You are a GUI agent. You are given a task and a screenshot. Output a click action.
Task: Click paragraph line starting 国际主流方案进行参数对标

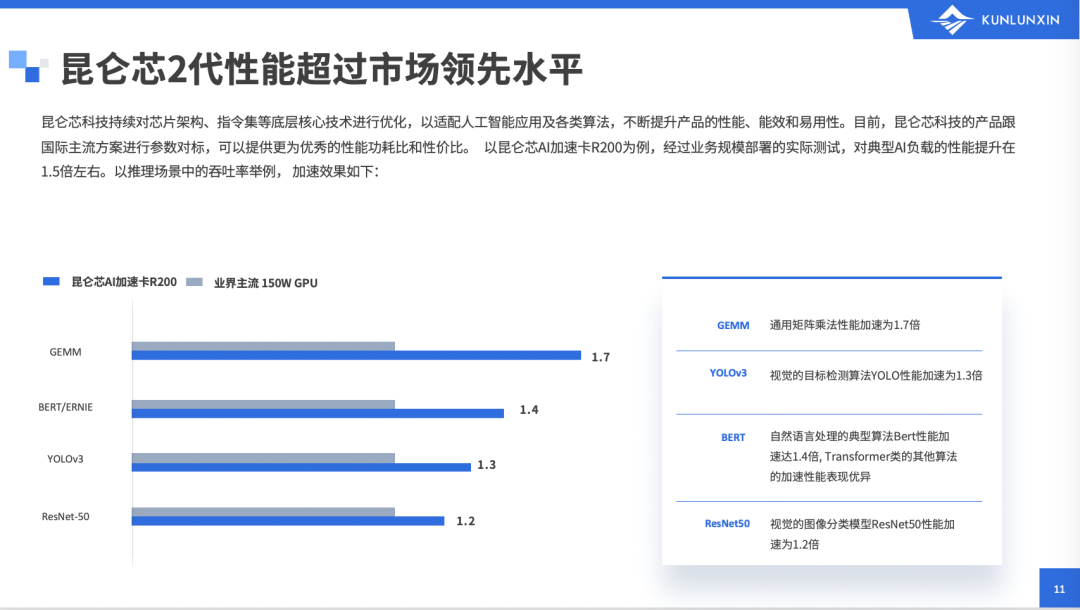(x=528, y=147)
